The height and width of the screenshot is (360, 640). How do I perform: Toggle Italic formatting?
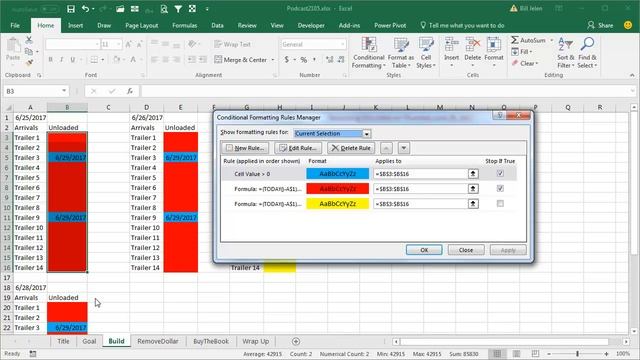61,60
